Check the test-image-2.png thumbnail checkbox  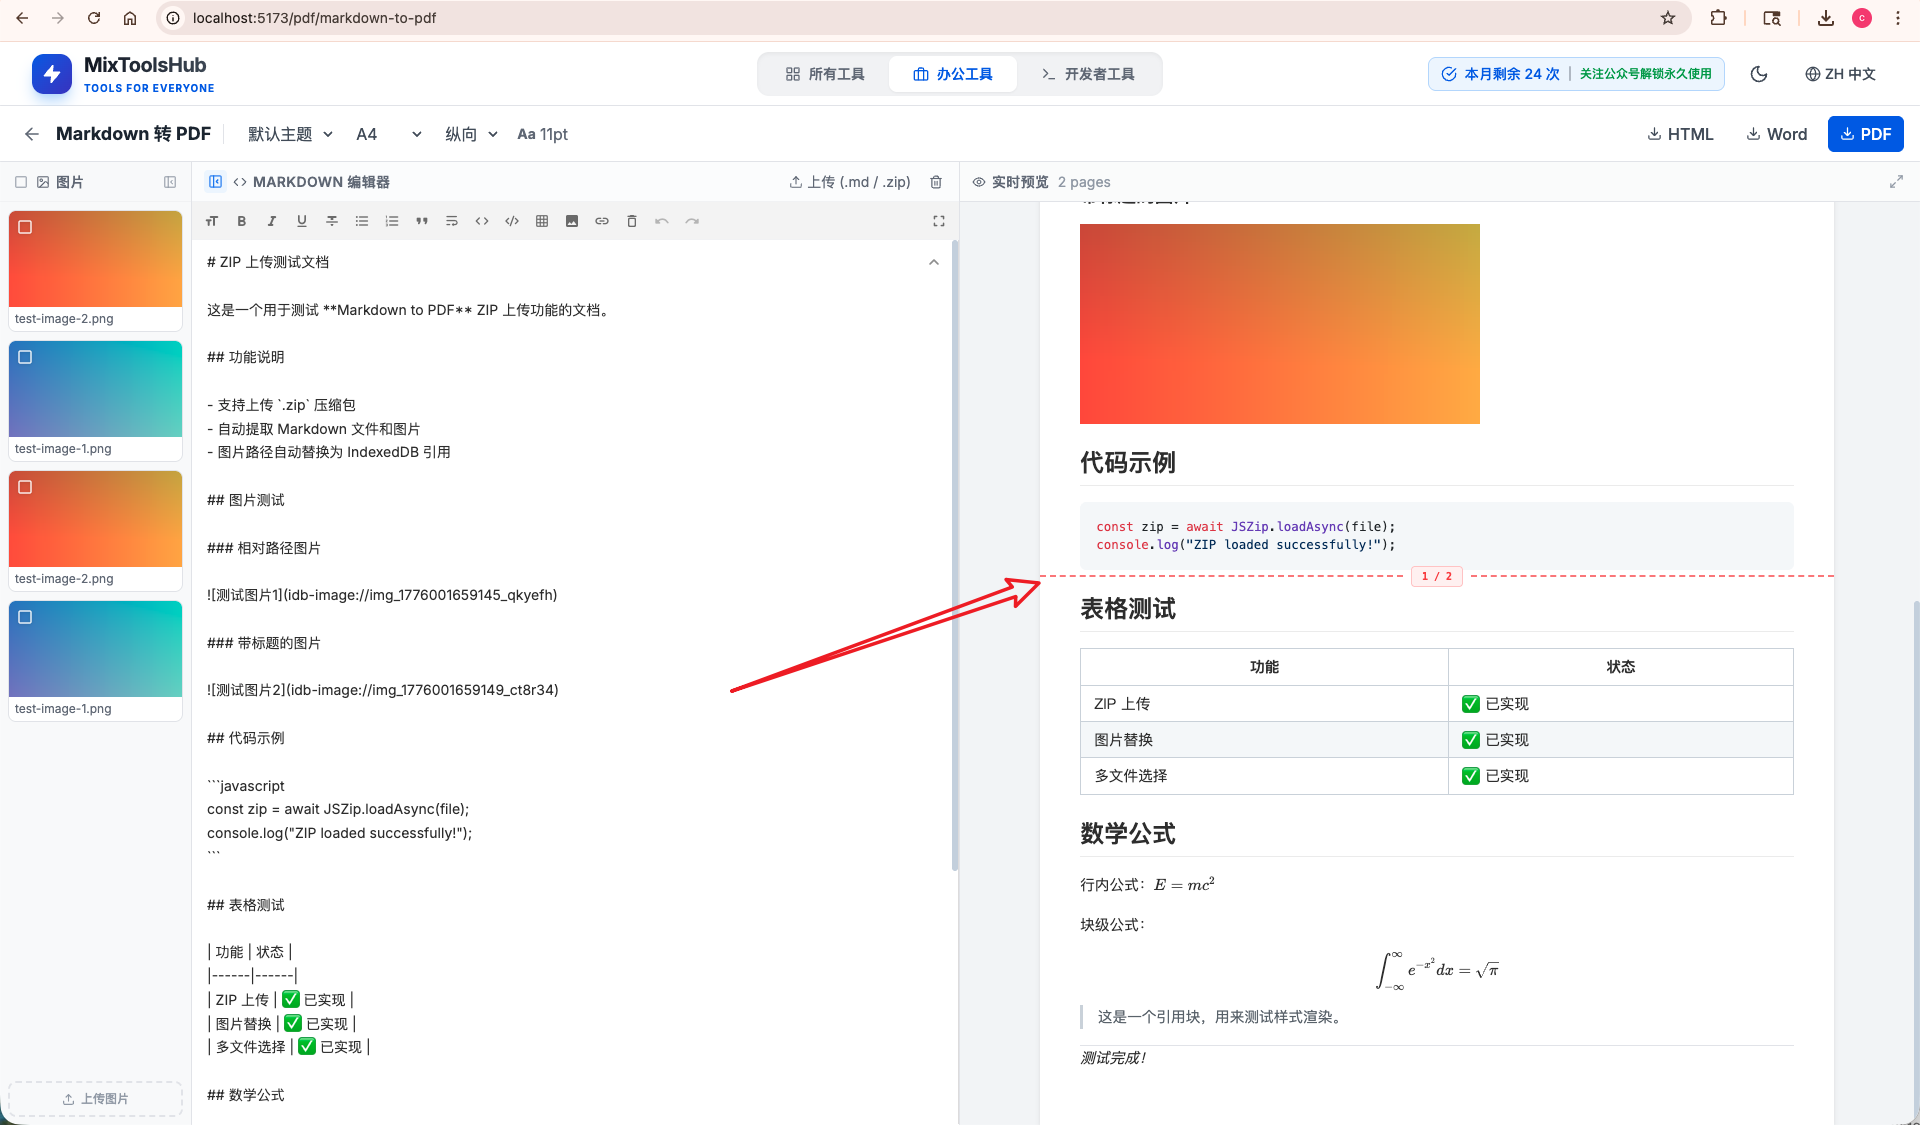[x=27, y=227]
